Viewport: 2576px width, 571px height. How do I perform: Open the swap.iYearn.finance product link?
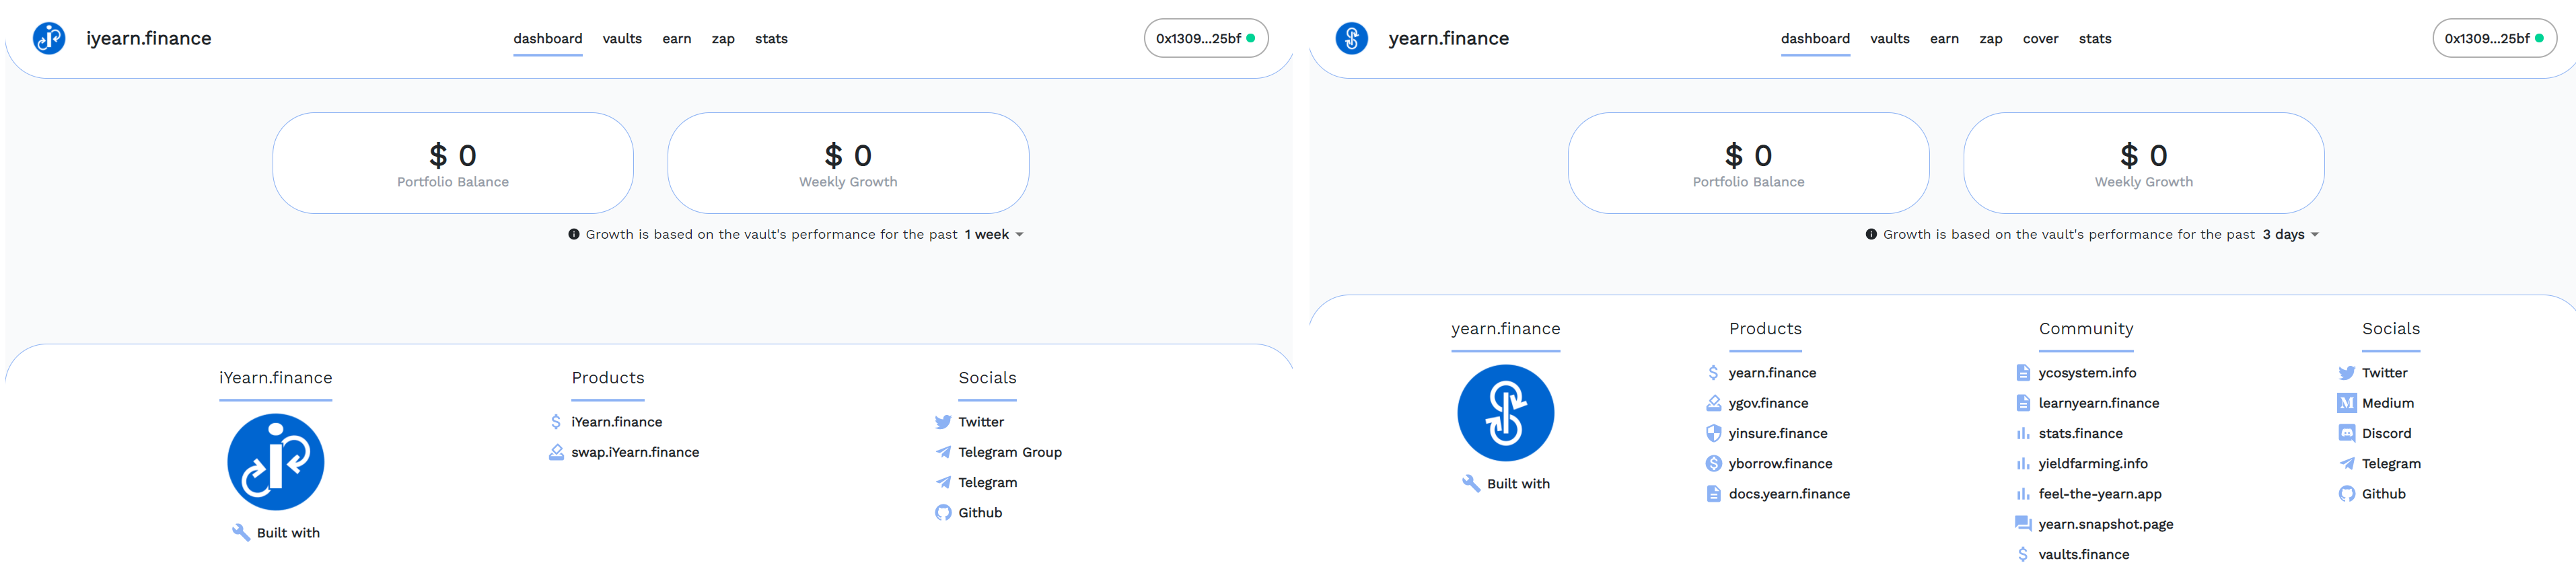pos(635,452)
